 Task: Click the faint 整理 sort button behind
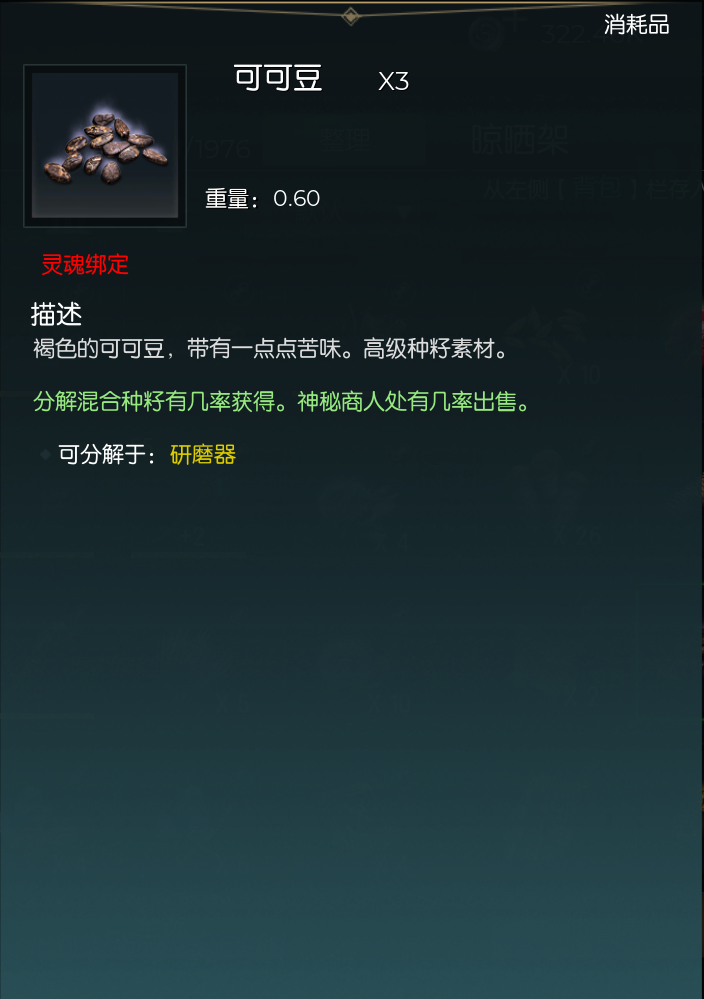point(345,140)
